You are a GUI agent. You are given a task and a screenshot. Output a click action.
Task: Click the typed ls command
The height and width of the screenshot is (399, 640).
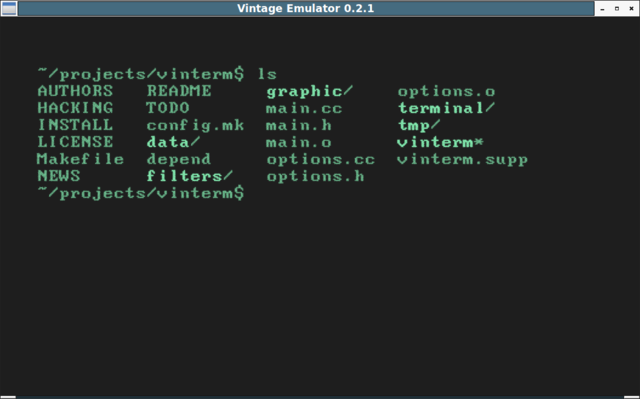tap(267, 74)
